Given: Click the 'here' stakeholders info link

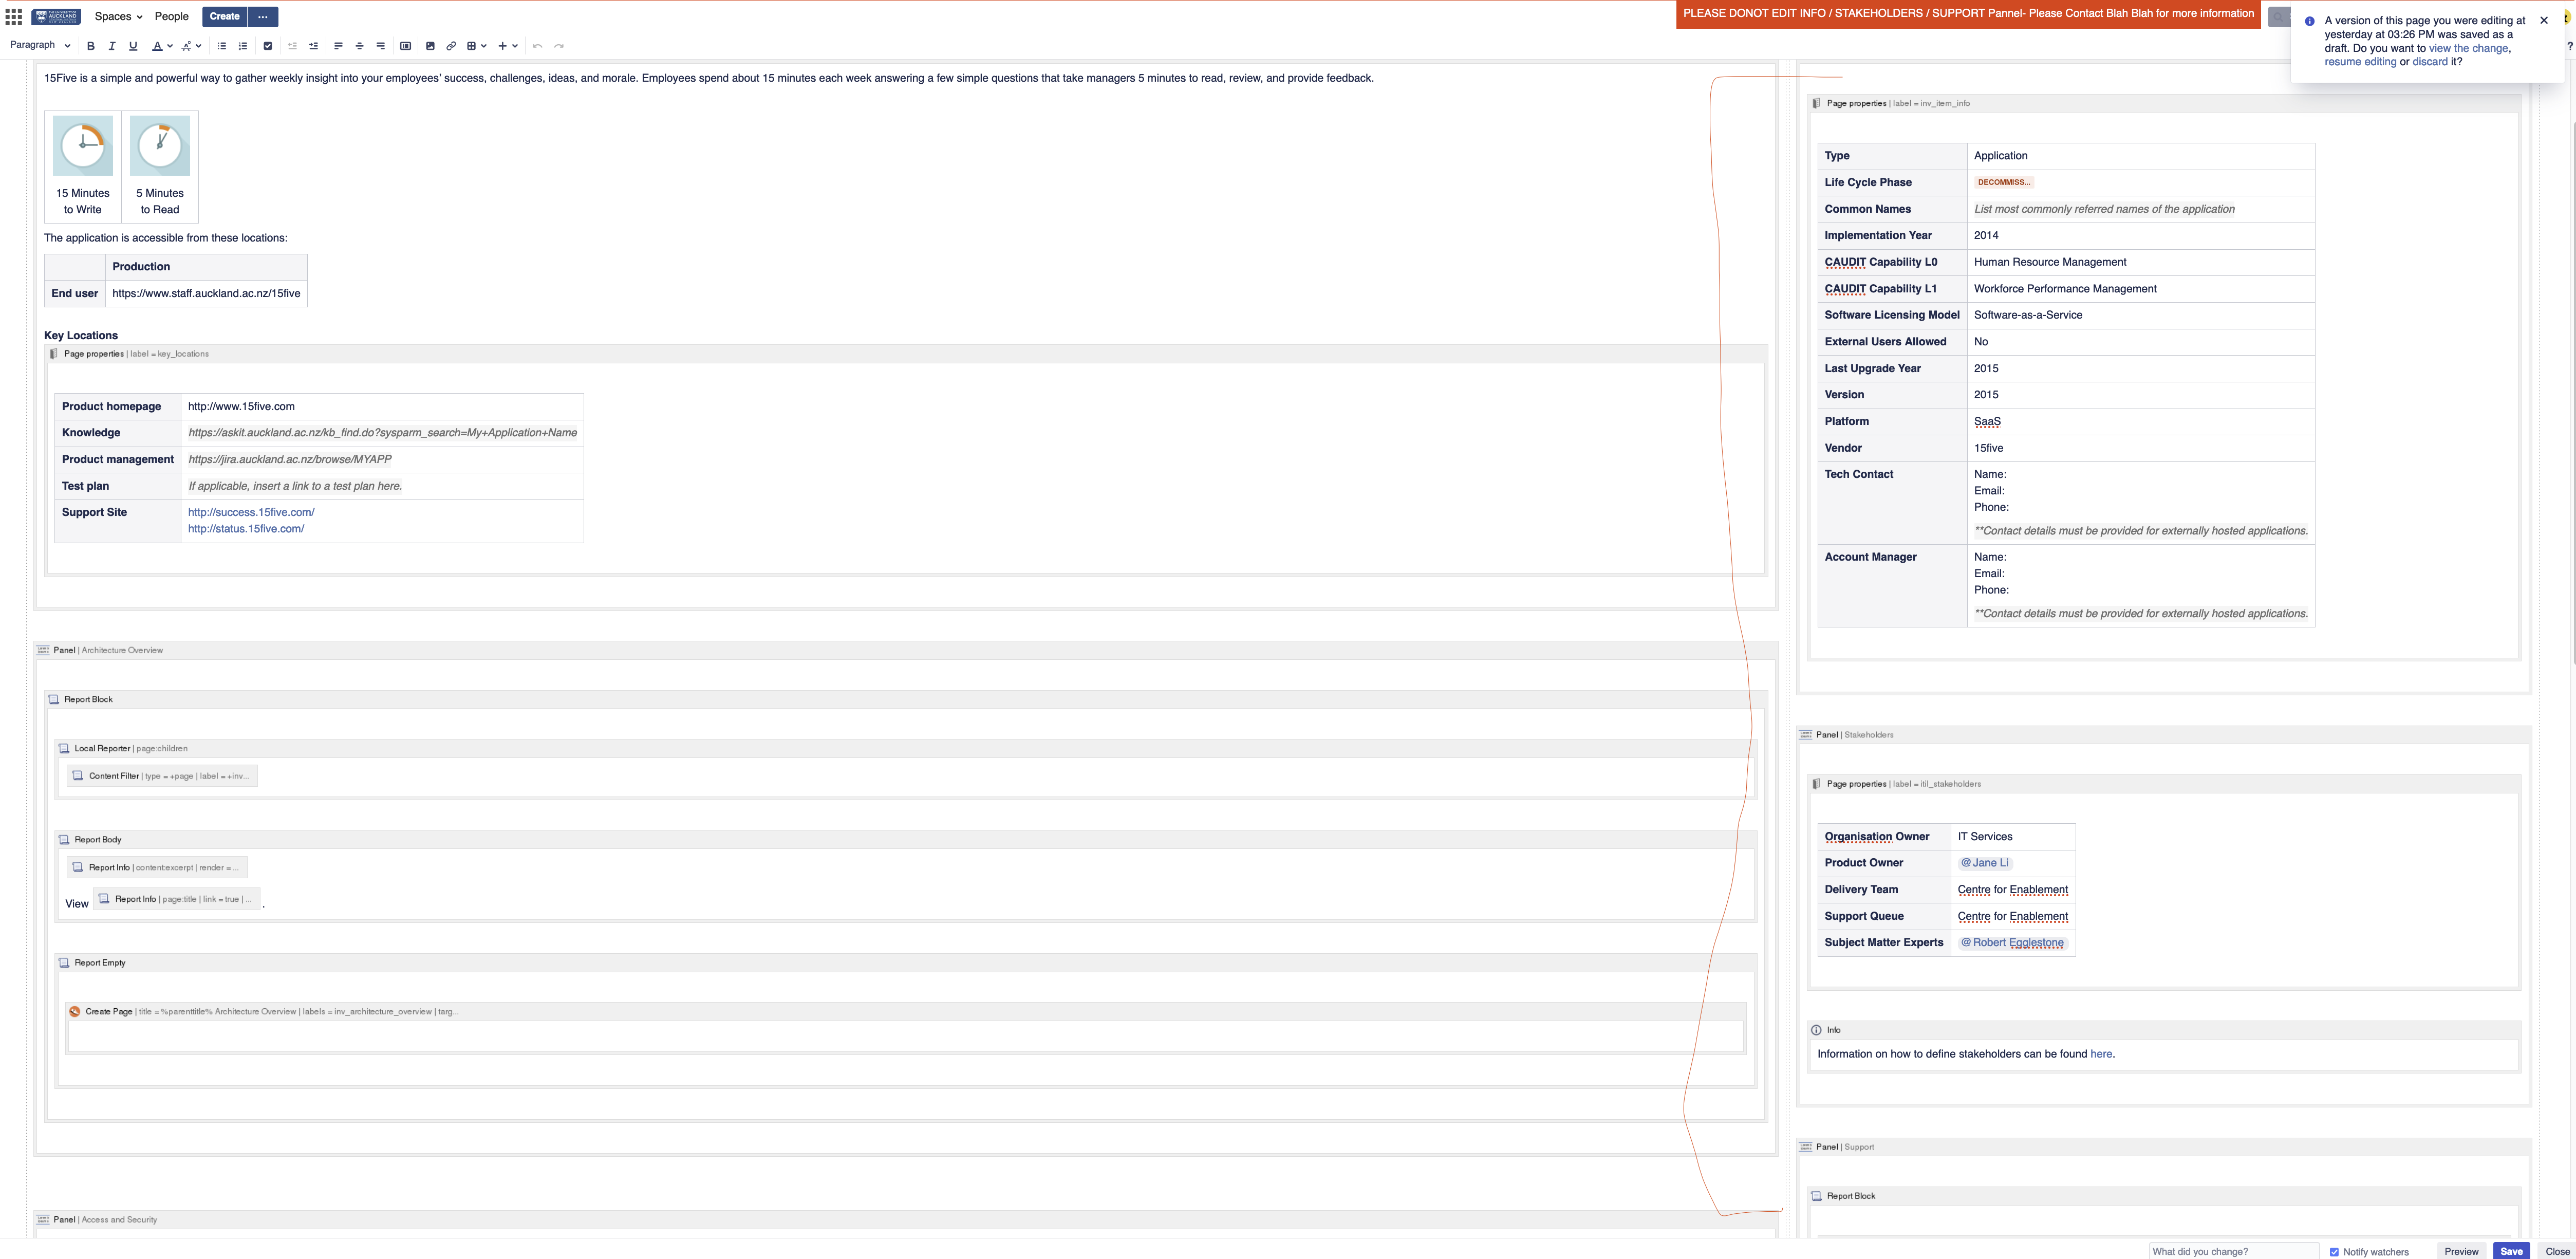Looking at the screenshot, I should point(2101,1054).
